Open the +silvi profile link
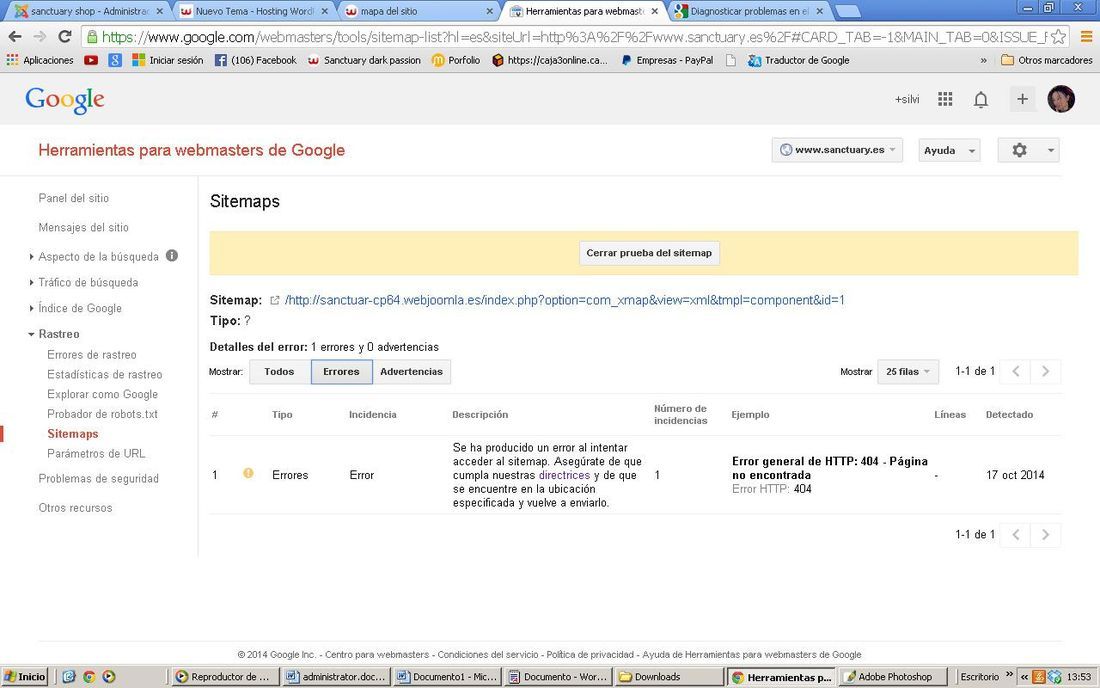Viewport: 1100px width, 688px height. [x=906, y=100]
